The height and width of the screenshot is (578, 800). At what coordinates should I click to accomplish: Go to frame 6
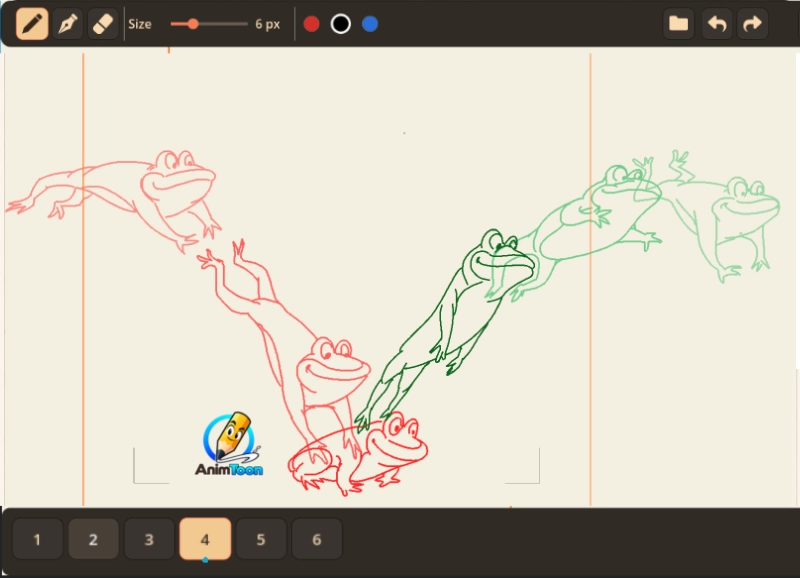(x=317, y=539)
